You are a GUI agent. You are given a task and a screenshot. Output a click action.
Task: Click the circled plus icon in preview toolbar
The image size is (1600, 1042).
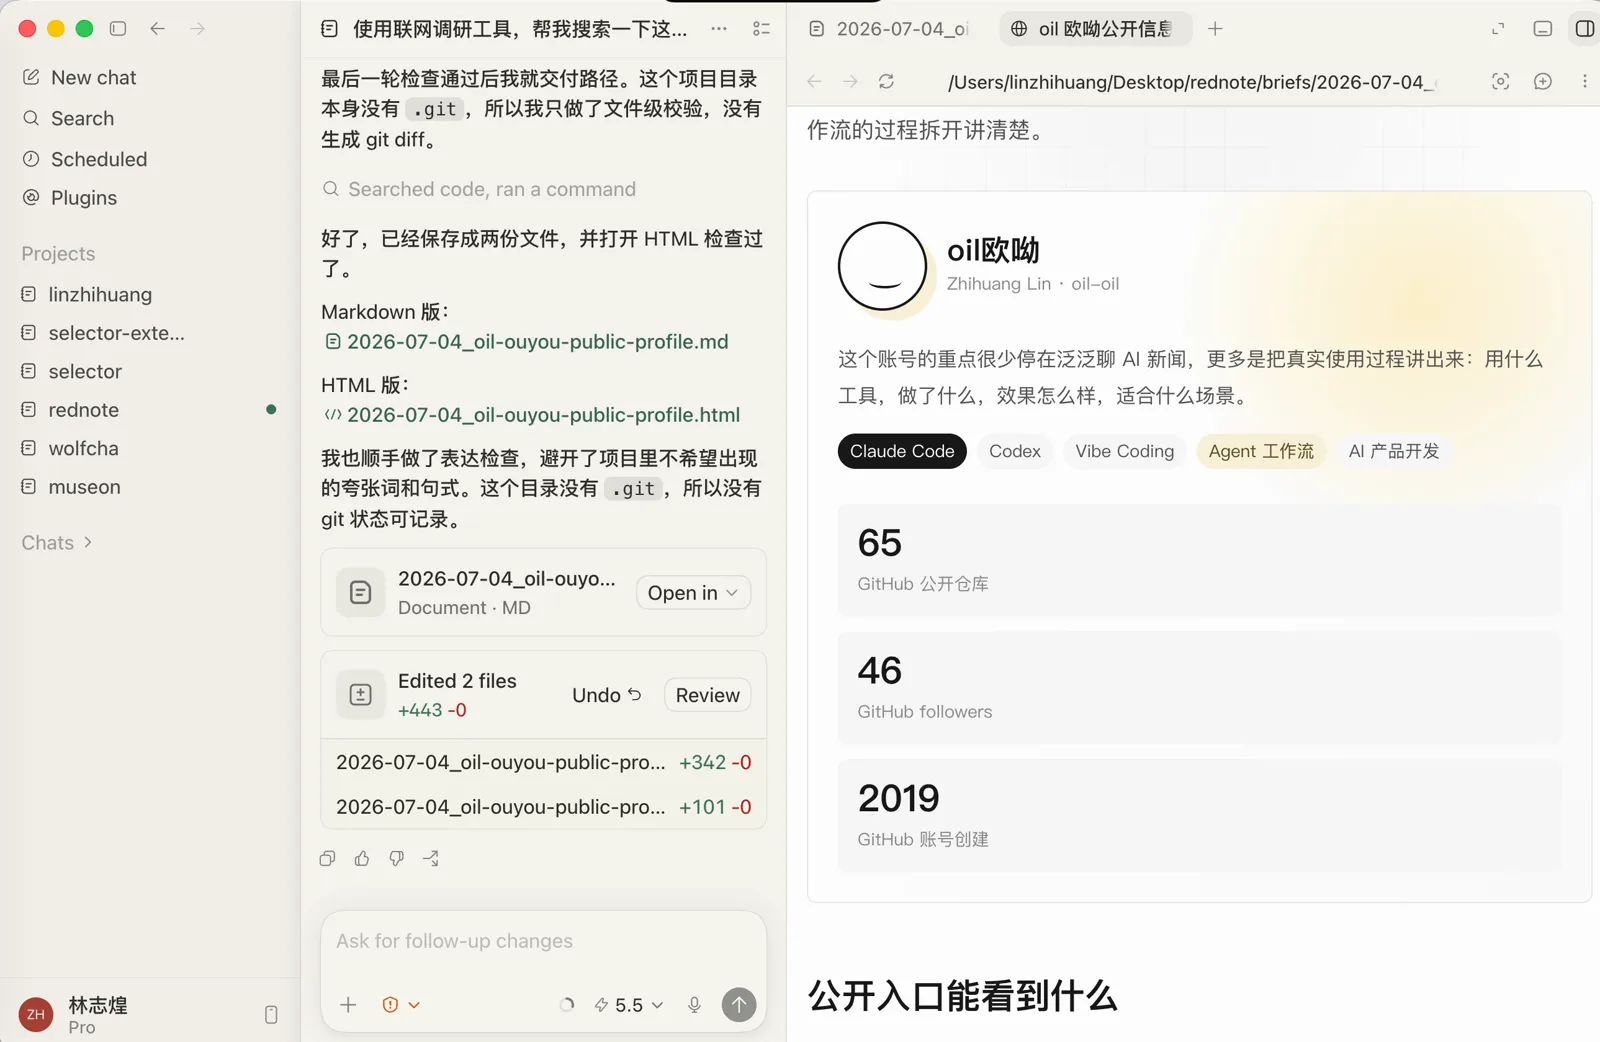click(x=1543, y=81)
